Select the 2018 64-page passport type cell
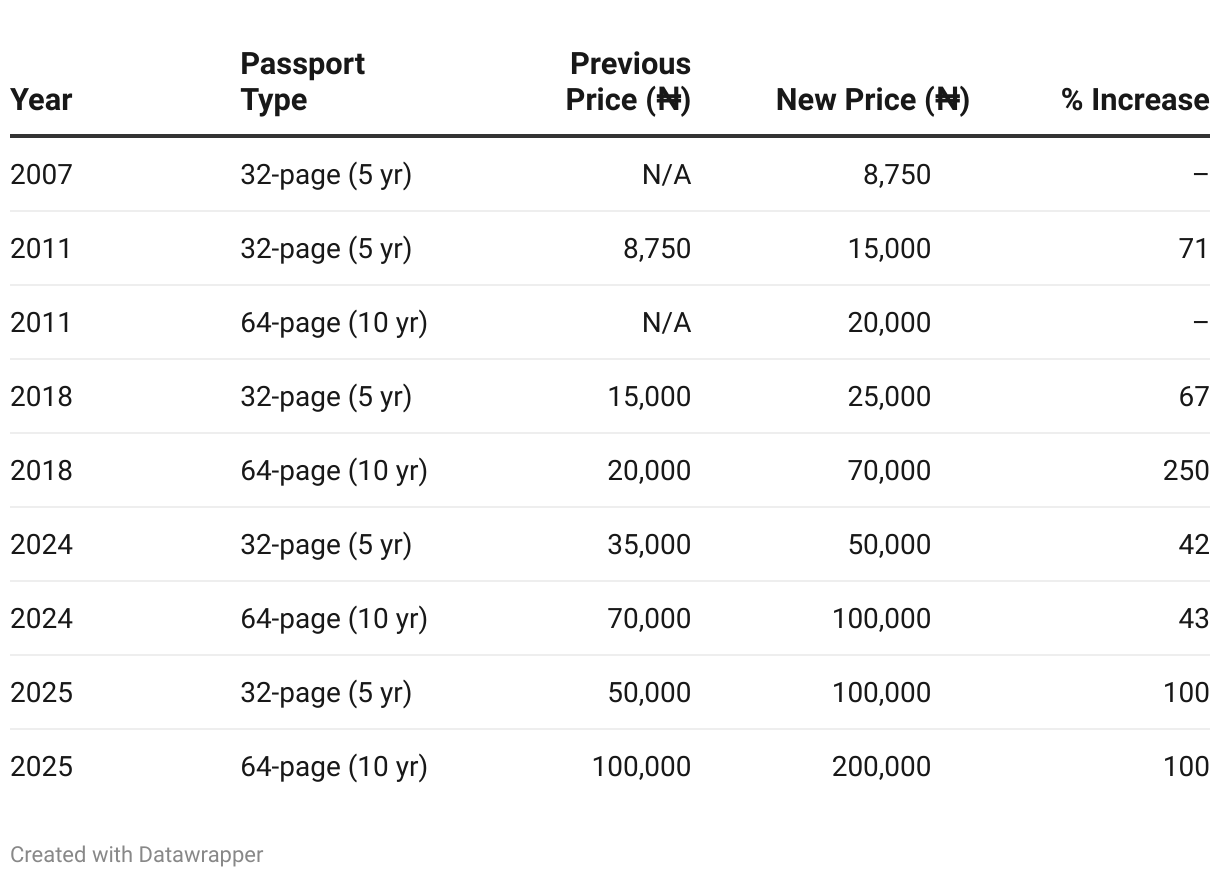The width and height of the screenshot is (1220, 878). (x=334, y=471)
